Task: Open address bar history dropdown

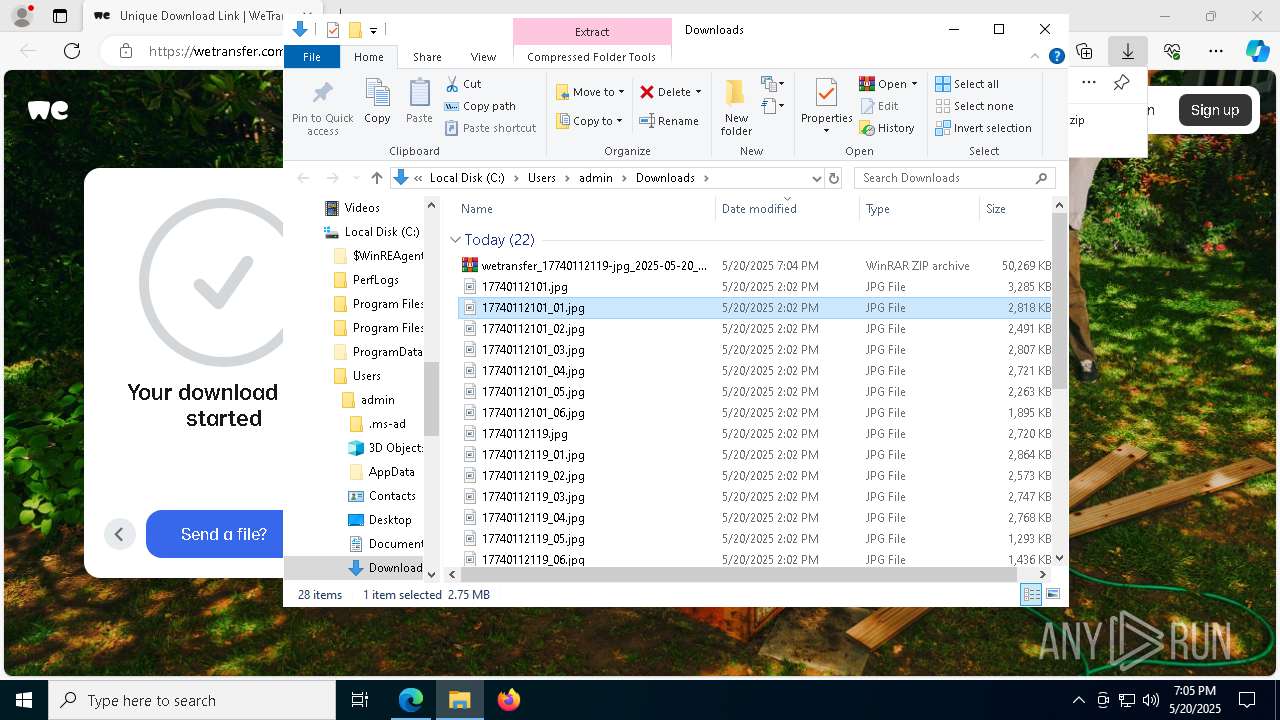Action: (x=816, y=178)
